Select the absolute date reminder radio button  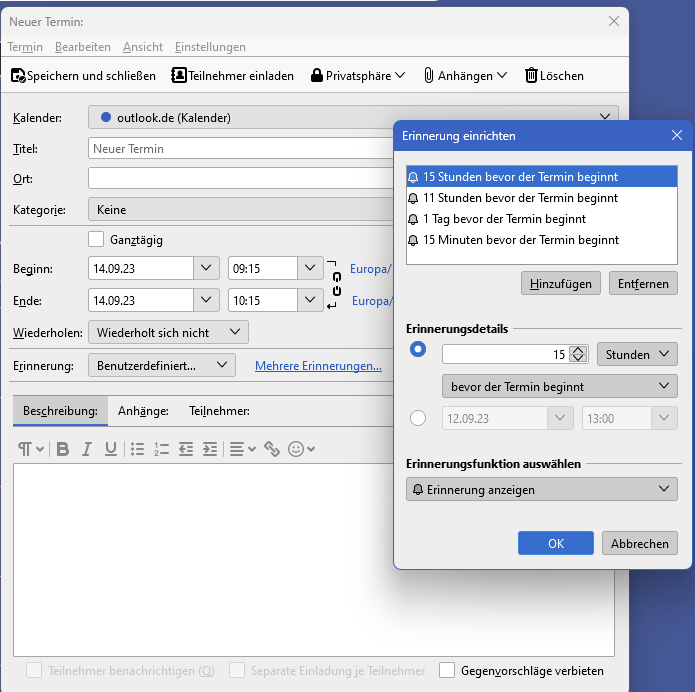[x=418, y=418]
